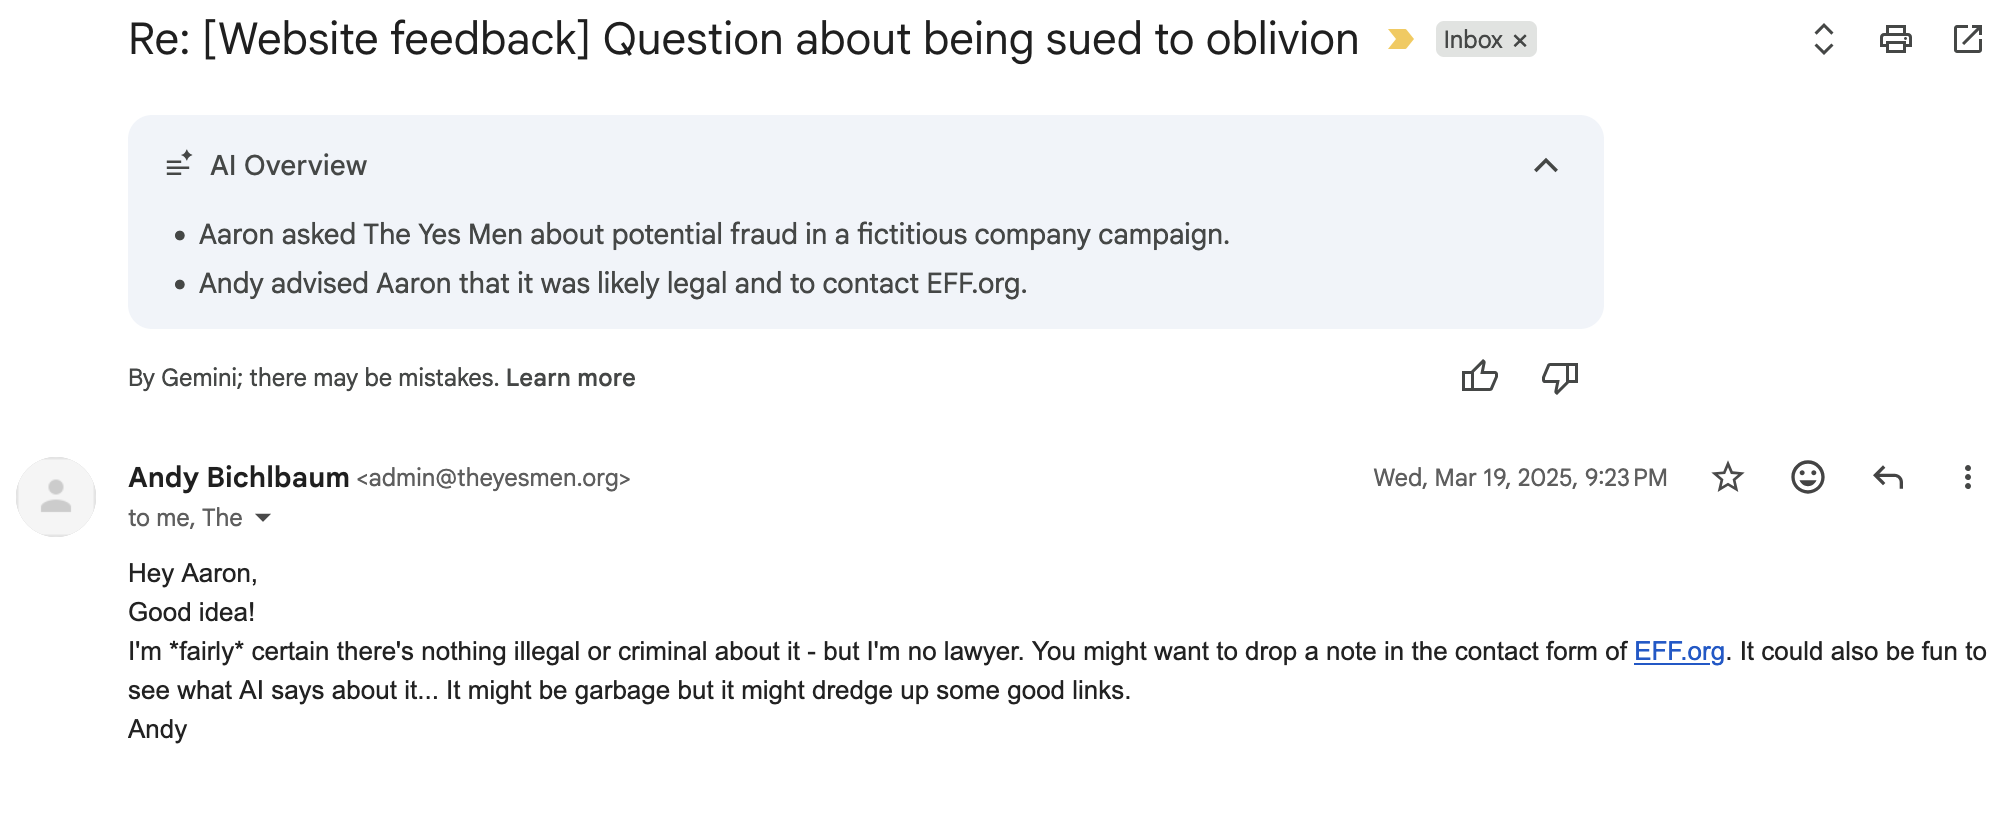Star the message from Andy
Viewport: 2010px width, 814px height.
point(1727,478)
